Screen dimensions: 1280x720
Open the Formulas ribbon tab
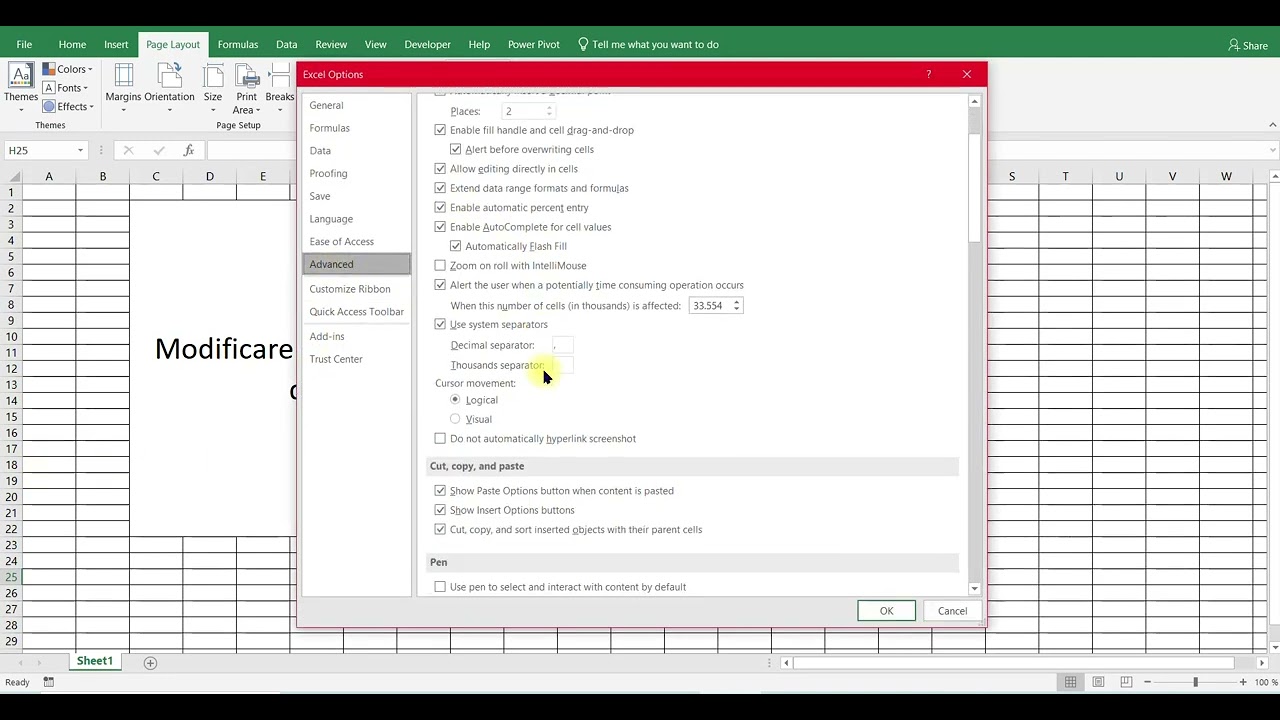[238, 44]
